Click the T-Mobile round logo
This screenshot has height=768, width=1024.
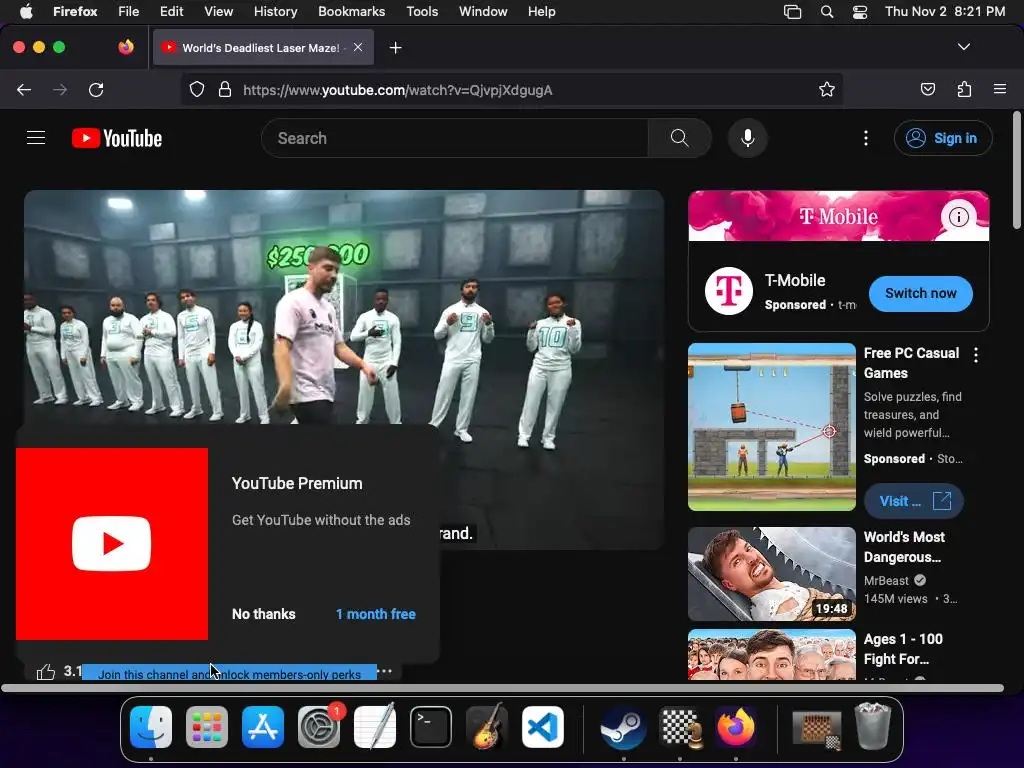729,291
